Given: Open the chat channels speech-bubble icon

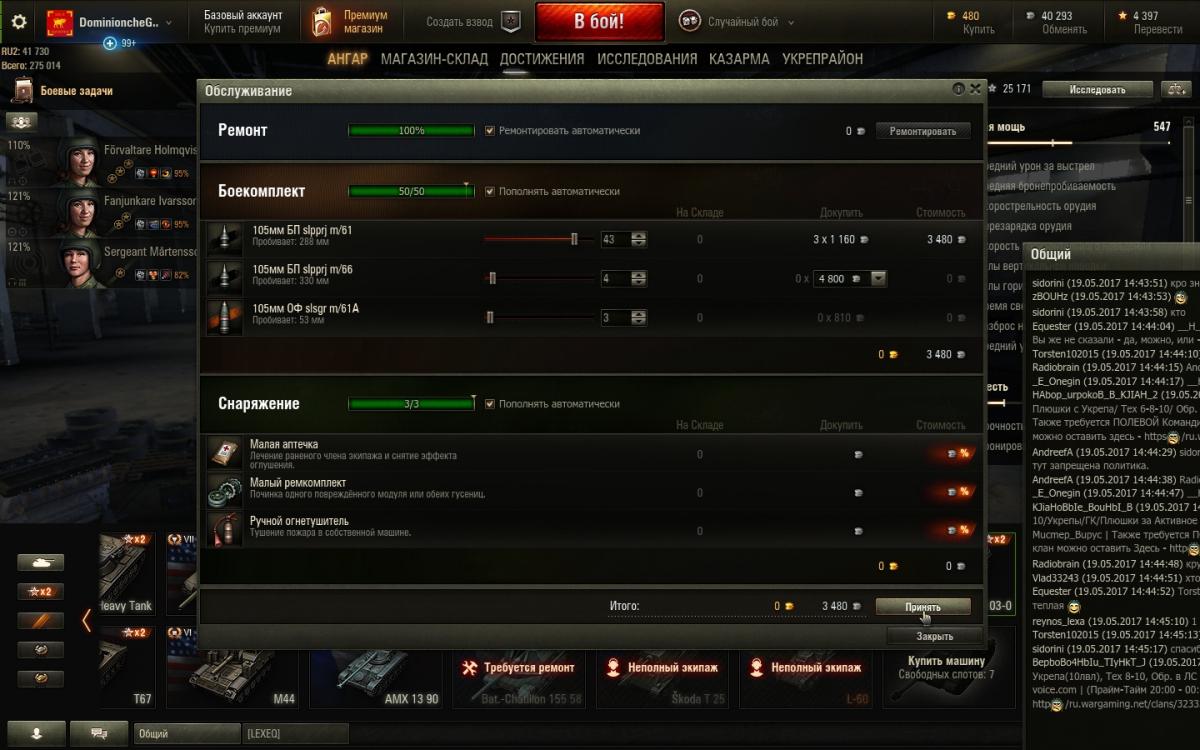Looking at the screenshot, I should click(100, 733).
